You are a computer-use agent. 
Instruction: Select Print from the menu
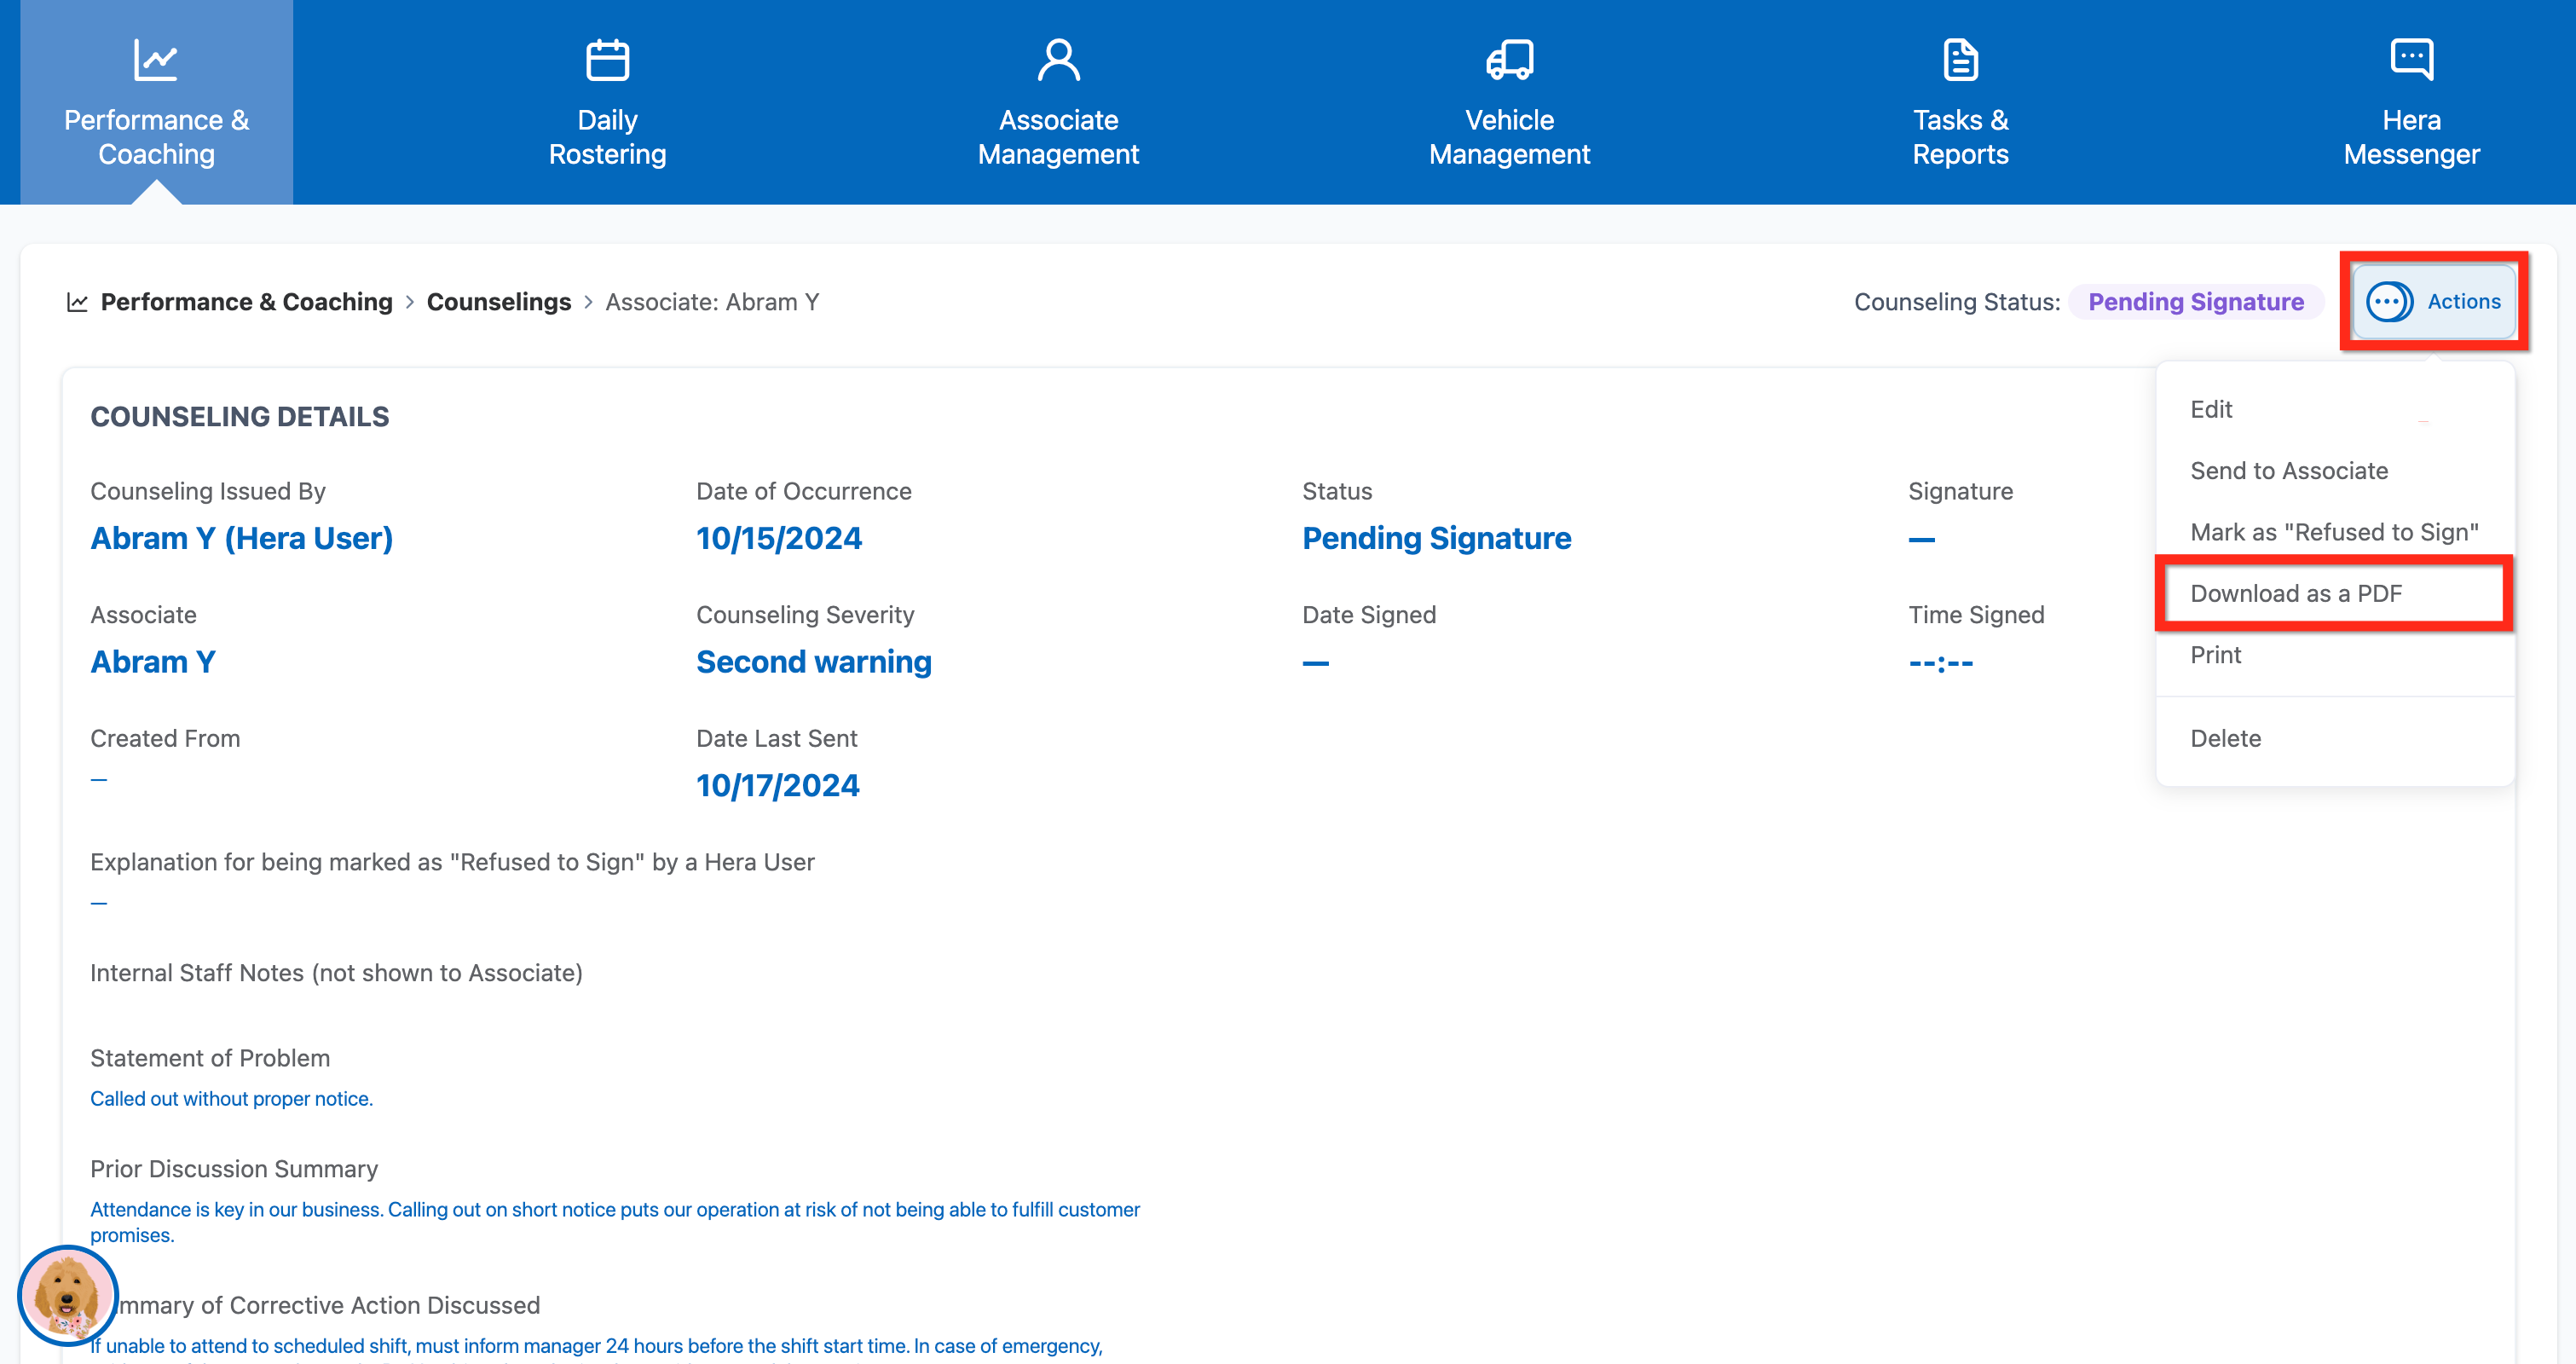[2215, 655]
